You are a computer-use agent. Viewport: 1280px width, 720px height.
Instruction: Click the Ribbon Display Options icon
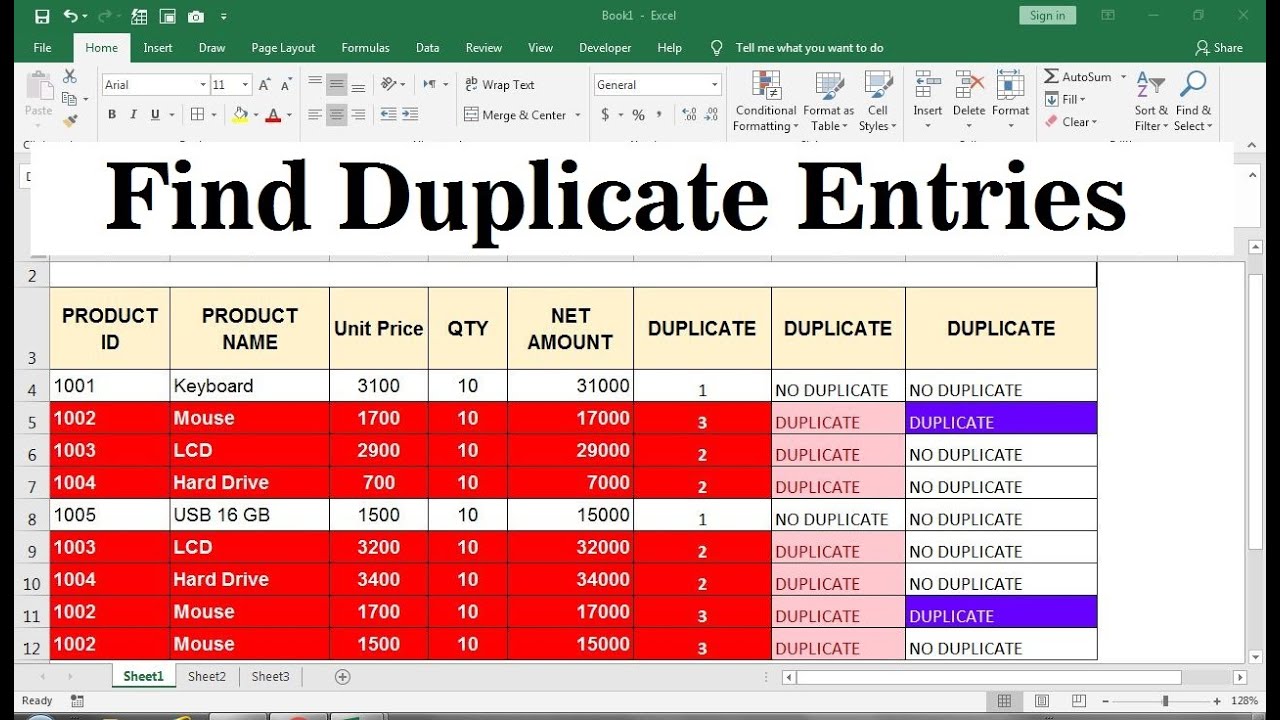point(1108,16)
